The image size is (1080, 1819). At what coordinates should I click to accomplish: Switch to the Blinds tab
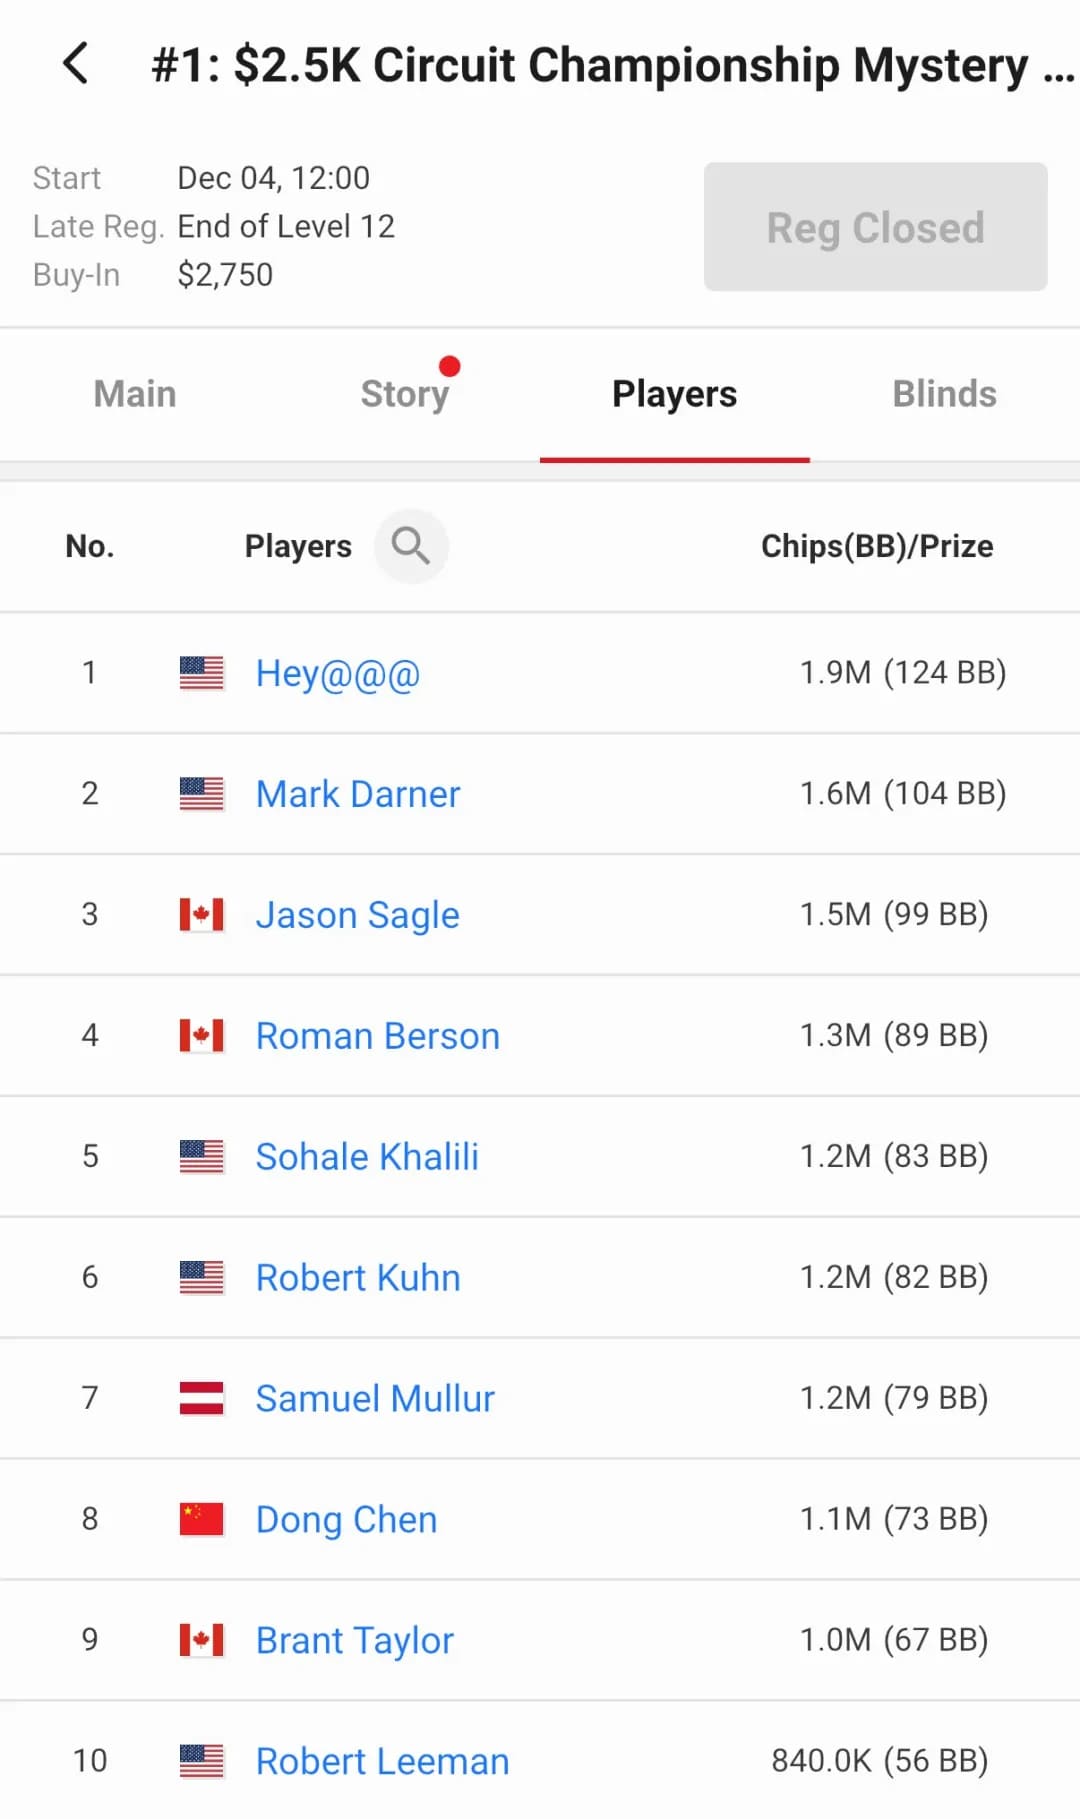pos(944,394)
